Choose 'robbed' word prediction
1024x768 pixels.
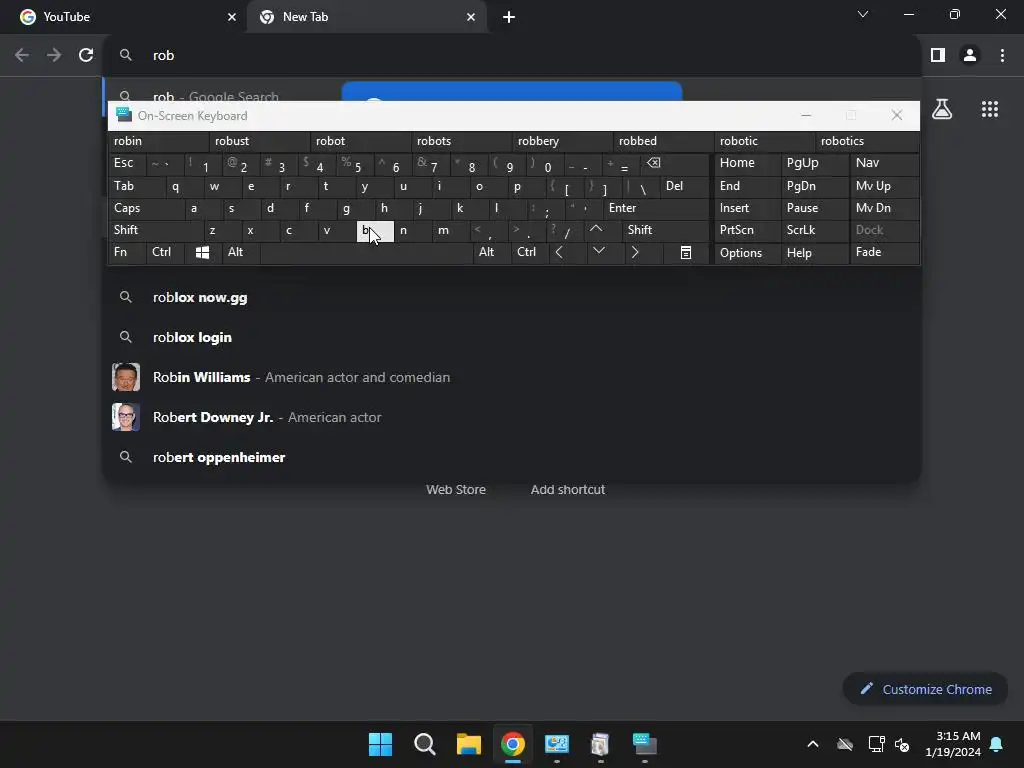tap(664, 141)
